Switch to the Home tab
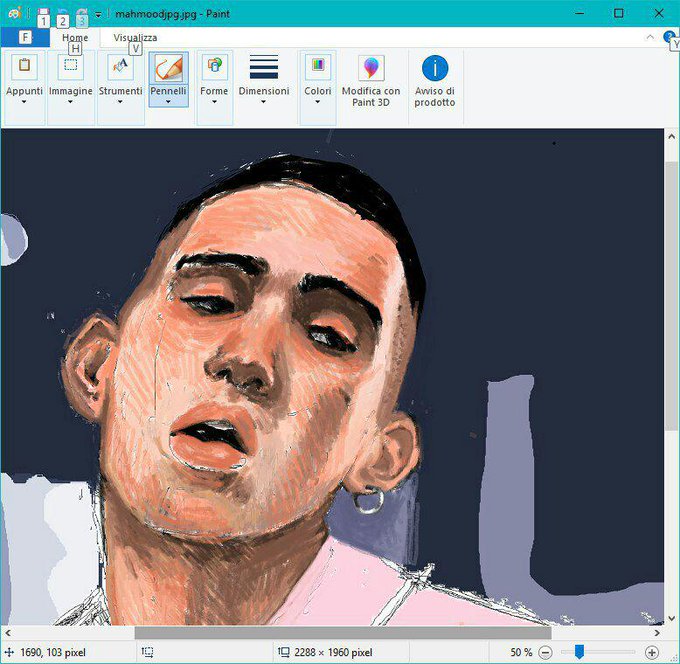 click(75, 38)
